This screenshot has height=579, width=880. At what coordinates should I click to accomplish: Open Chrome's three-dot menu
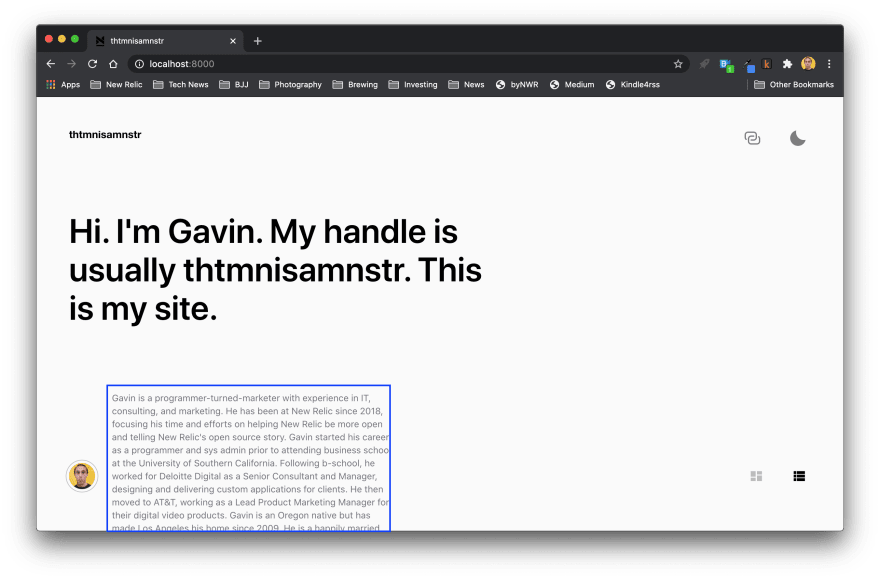coord(828,63)
